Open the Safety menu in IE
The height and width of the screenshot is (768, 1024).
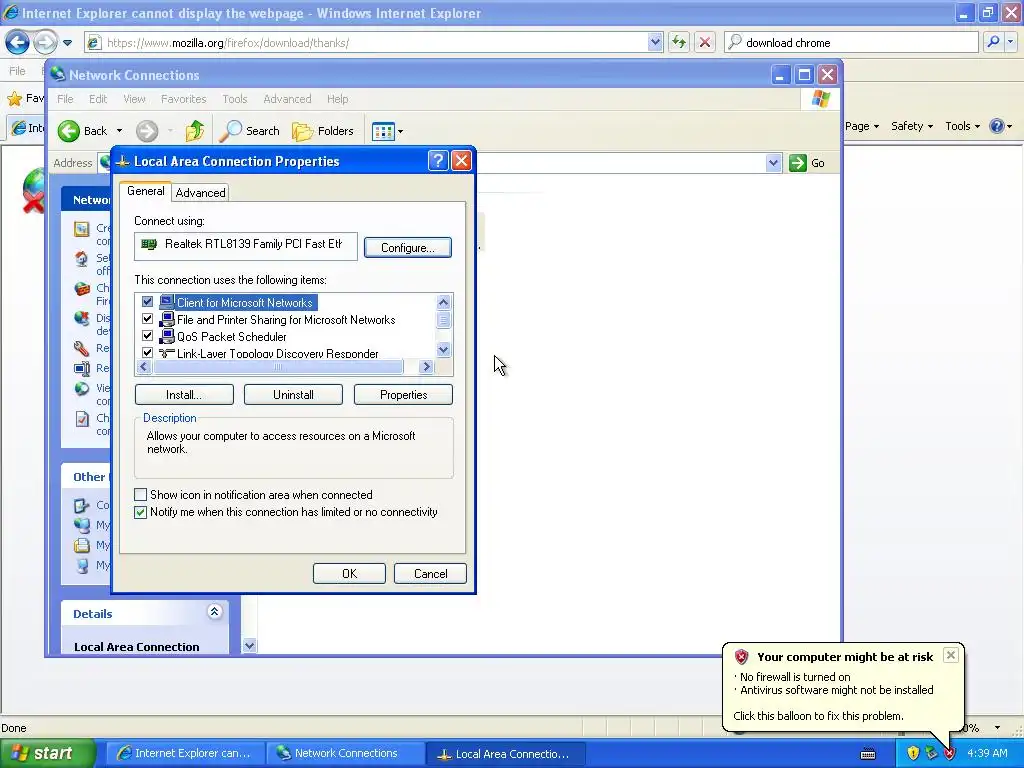912,126
